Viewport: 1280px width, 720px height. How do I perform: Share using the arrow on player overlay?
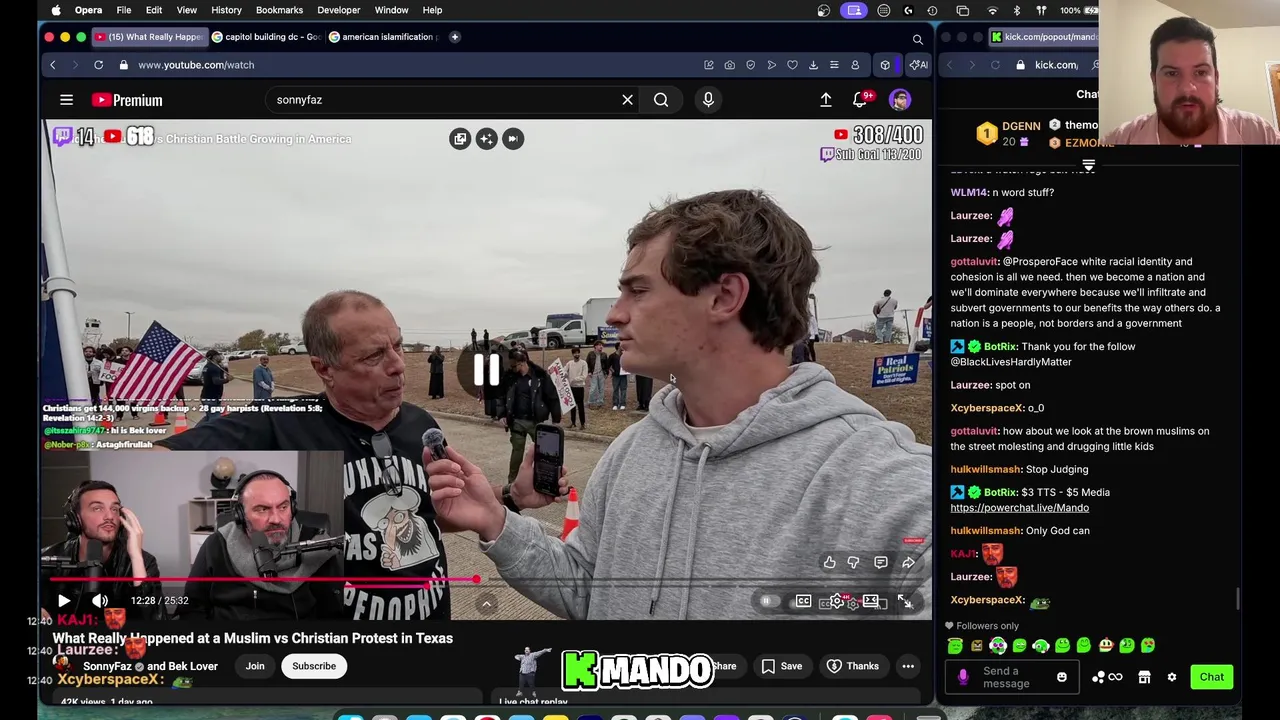click(x=908, y=563)
